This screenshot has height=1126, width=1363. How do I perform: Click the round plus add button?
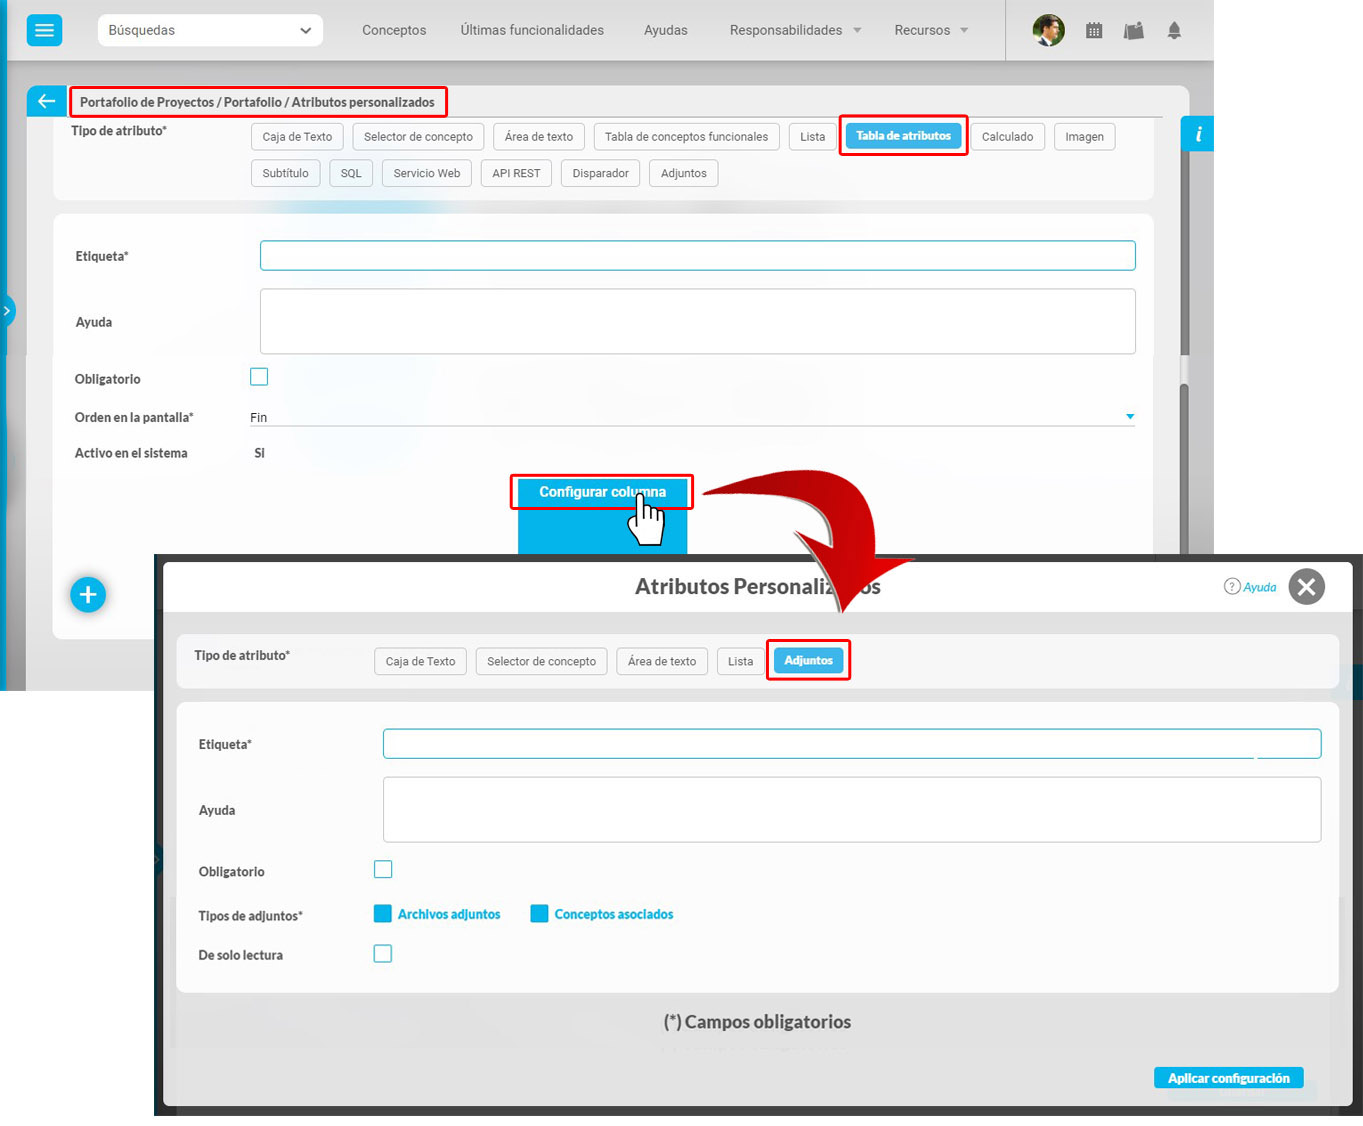pyautogui.click(x=88, y=595)
